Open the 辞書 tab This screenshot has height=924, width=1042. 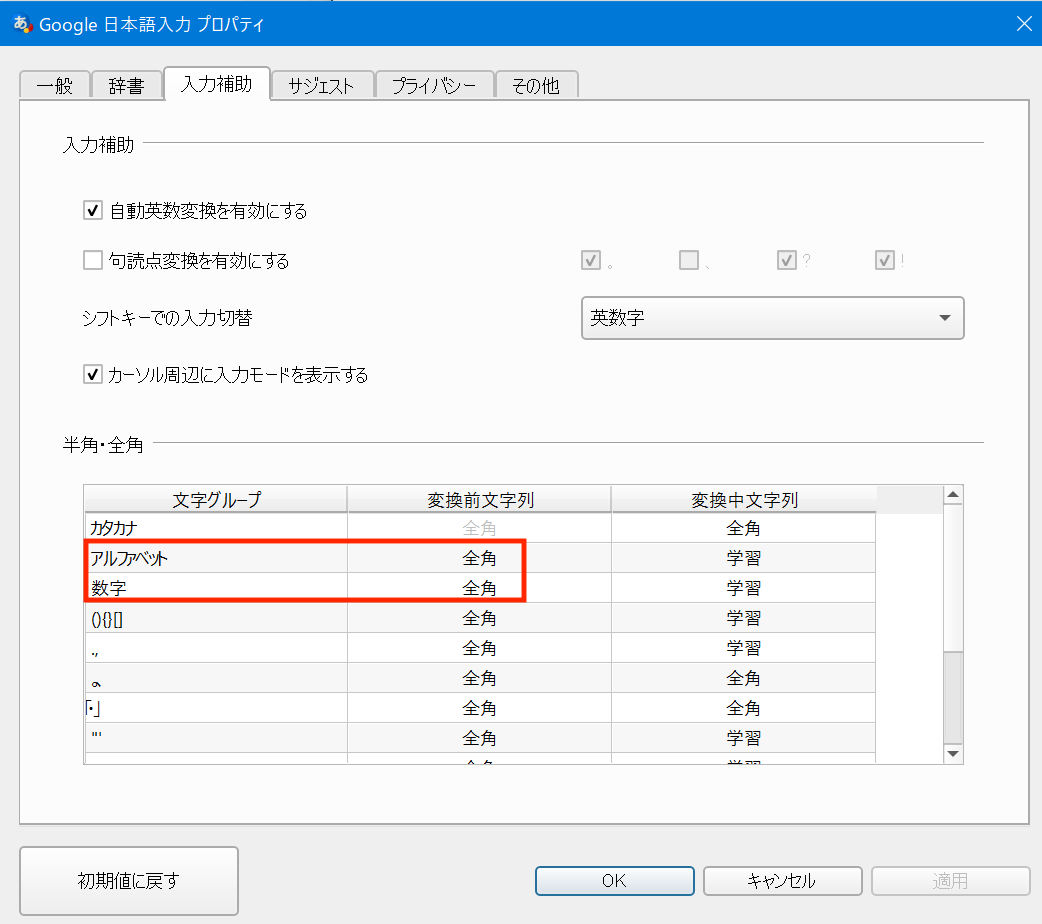tap(126, 86)
